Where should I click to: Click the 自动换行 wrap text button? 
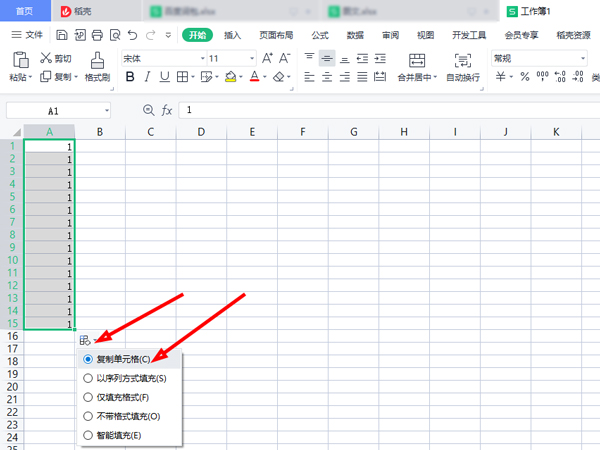[462, 66]
